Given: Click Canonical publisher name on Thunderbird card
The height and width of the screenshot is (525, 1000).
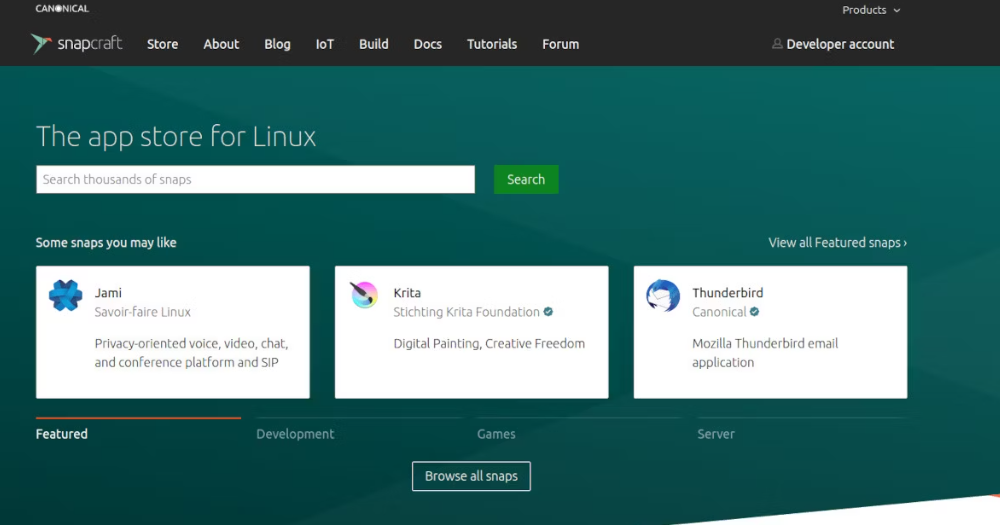Looking at the screenshot, I should click(719, 312).
